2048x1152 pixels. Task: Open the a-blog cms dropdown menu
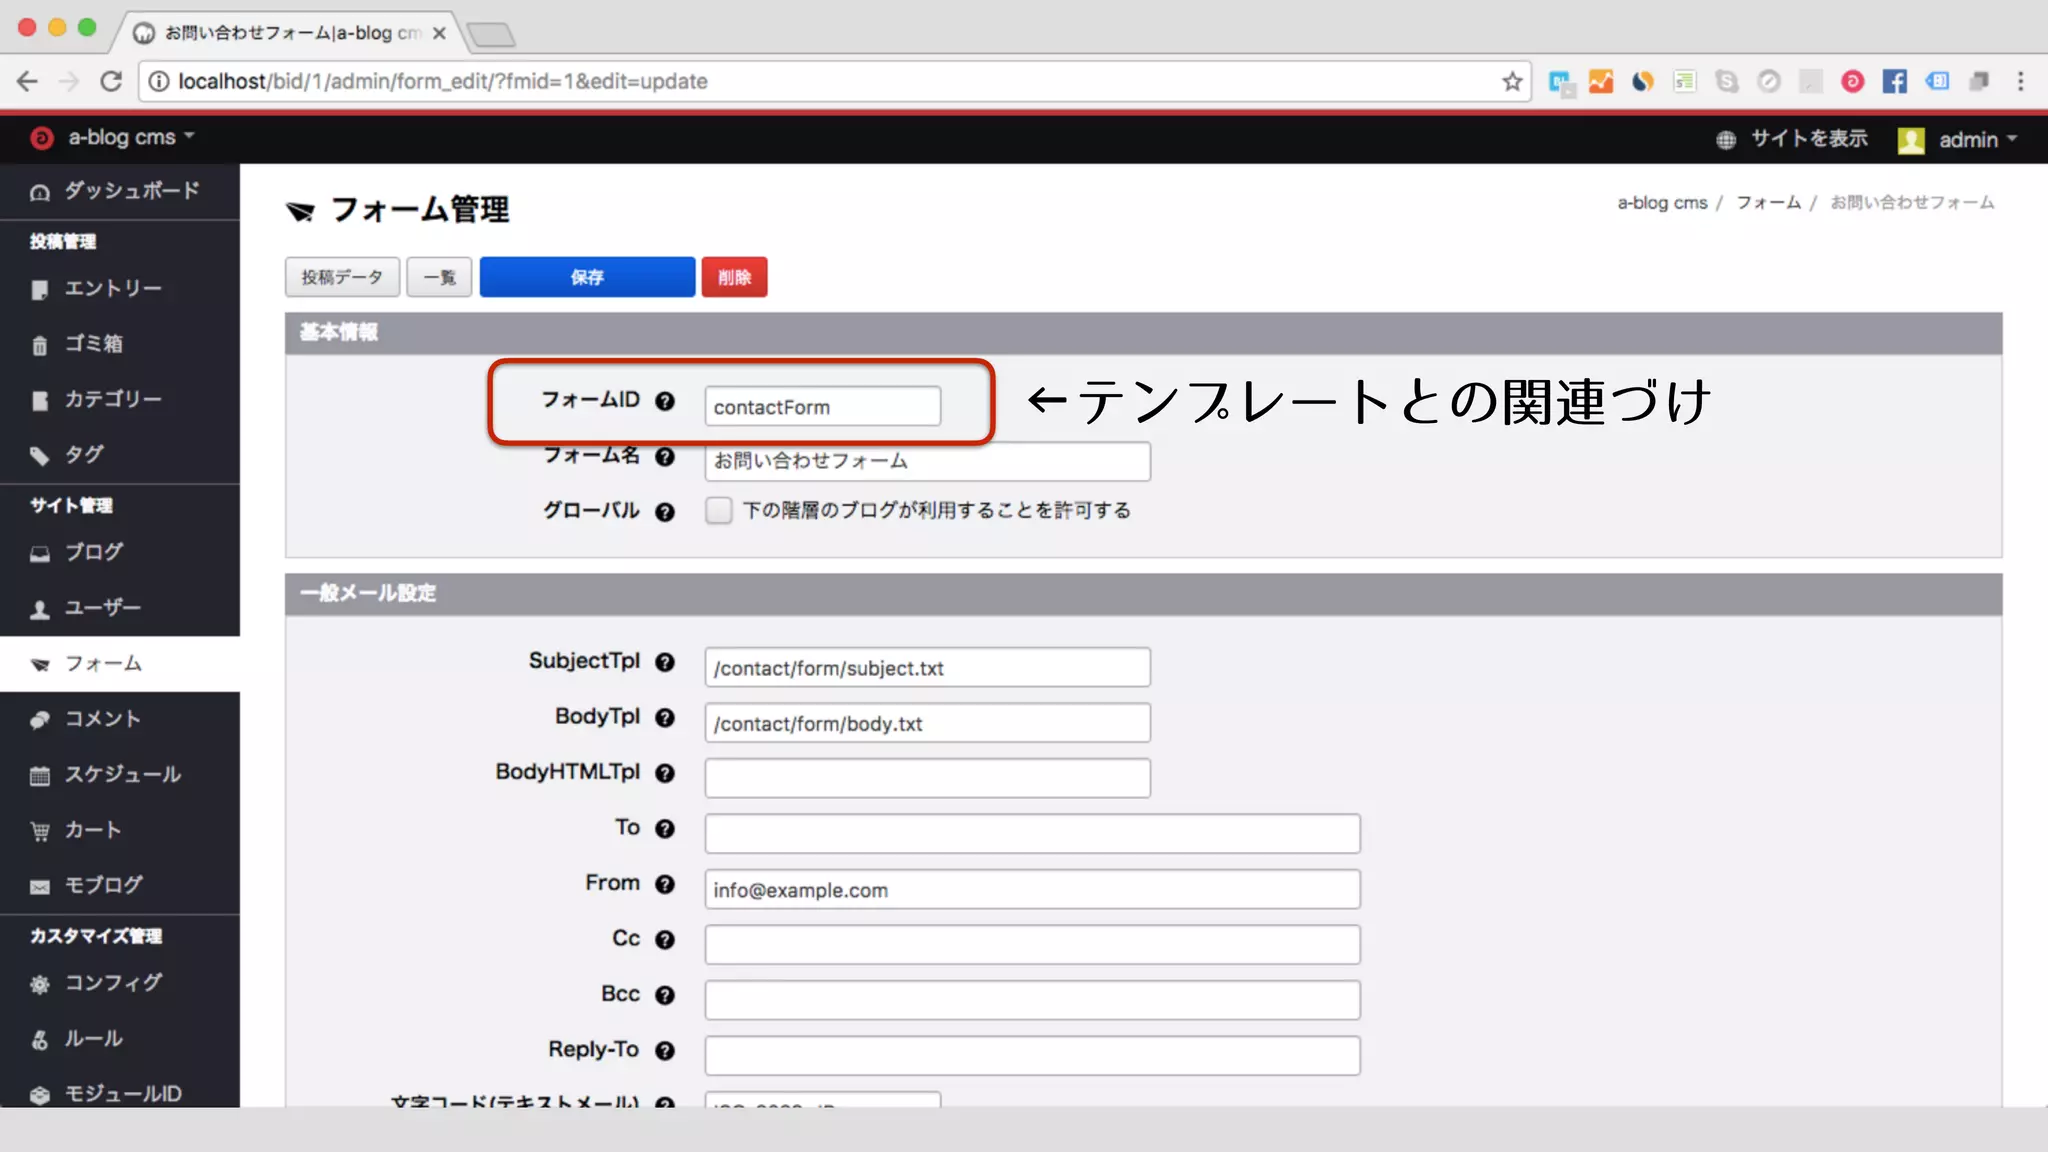pyautogui.click(x=131, y=137)
